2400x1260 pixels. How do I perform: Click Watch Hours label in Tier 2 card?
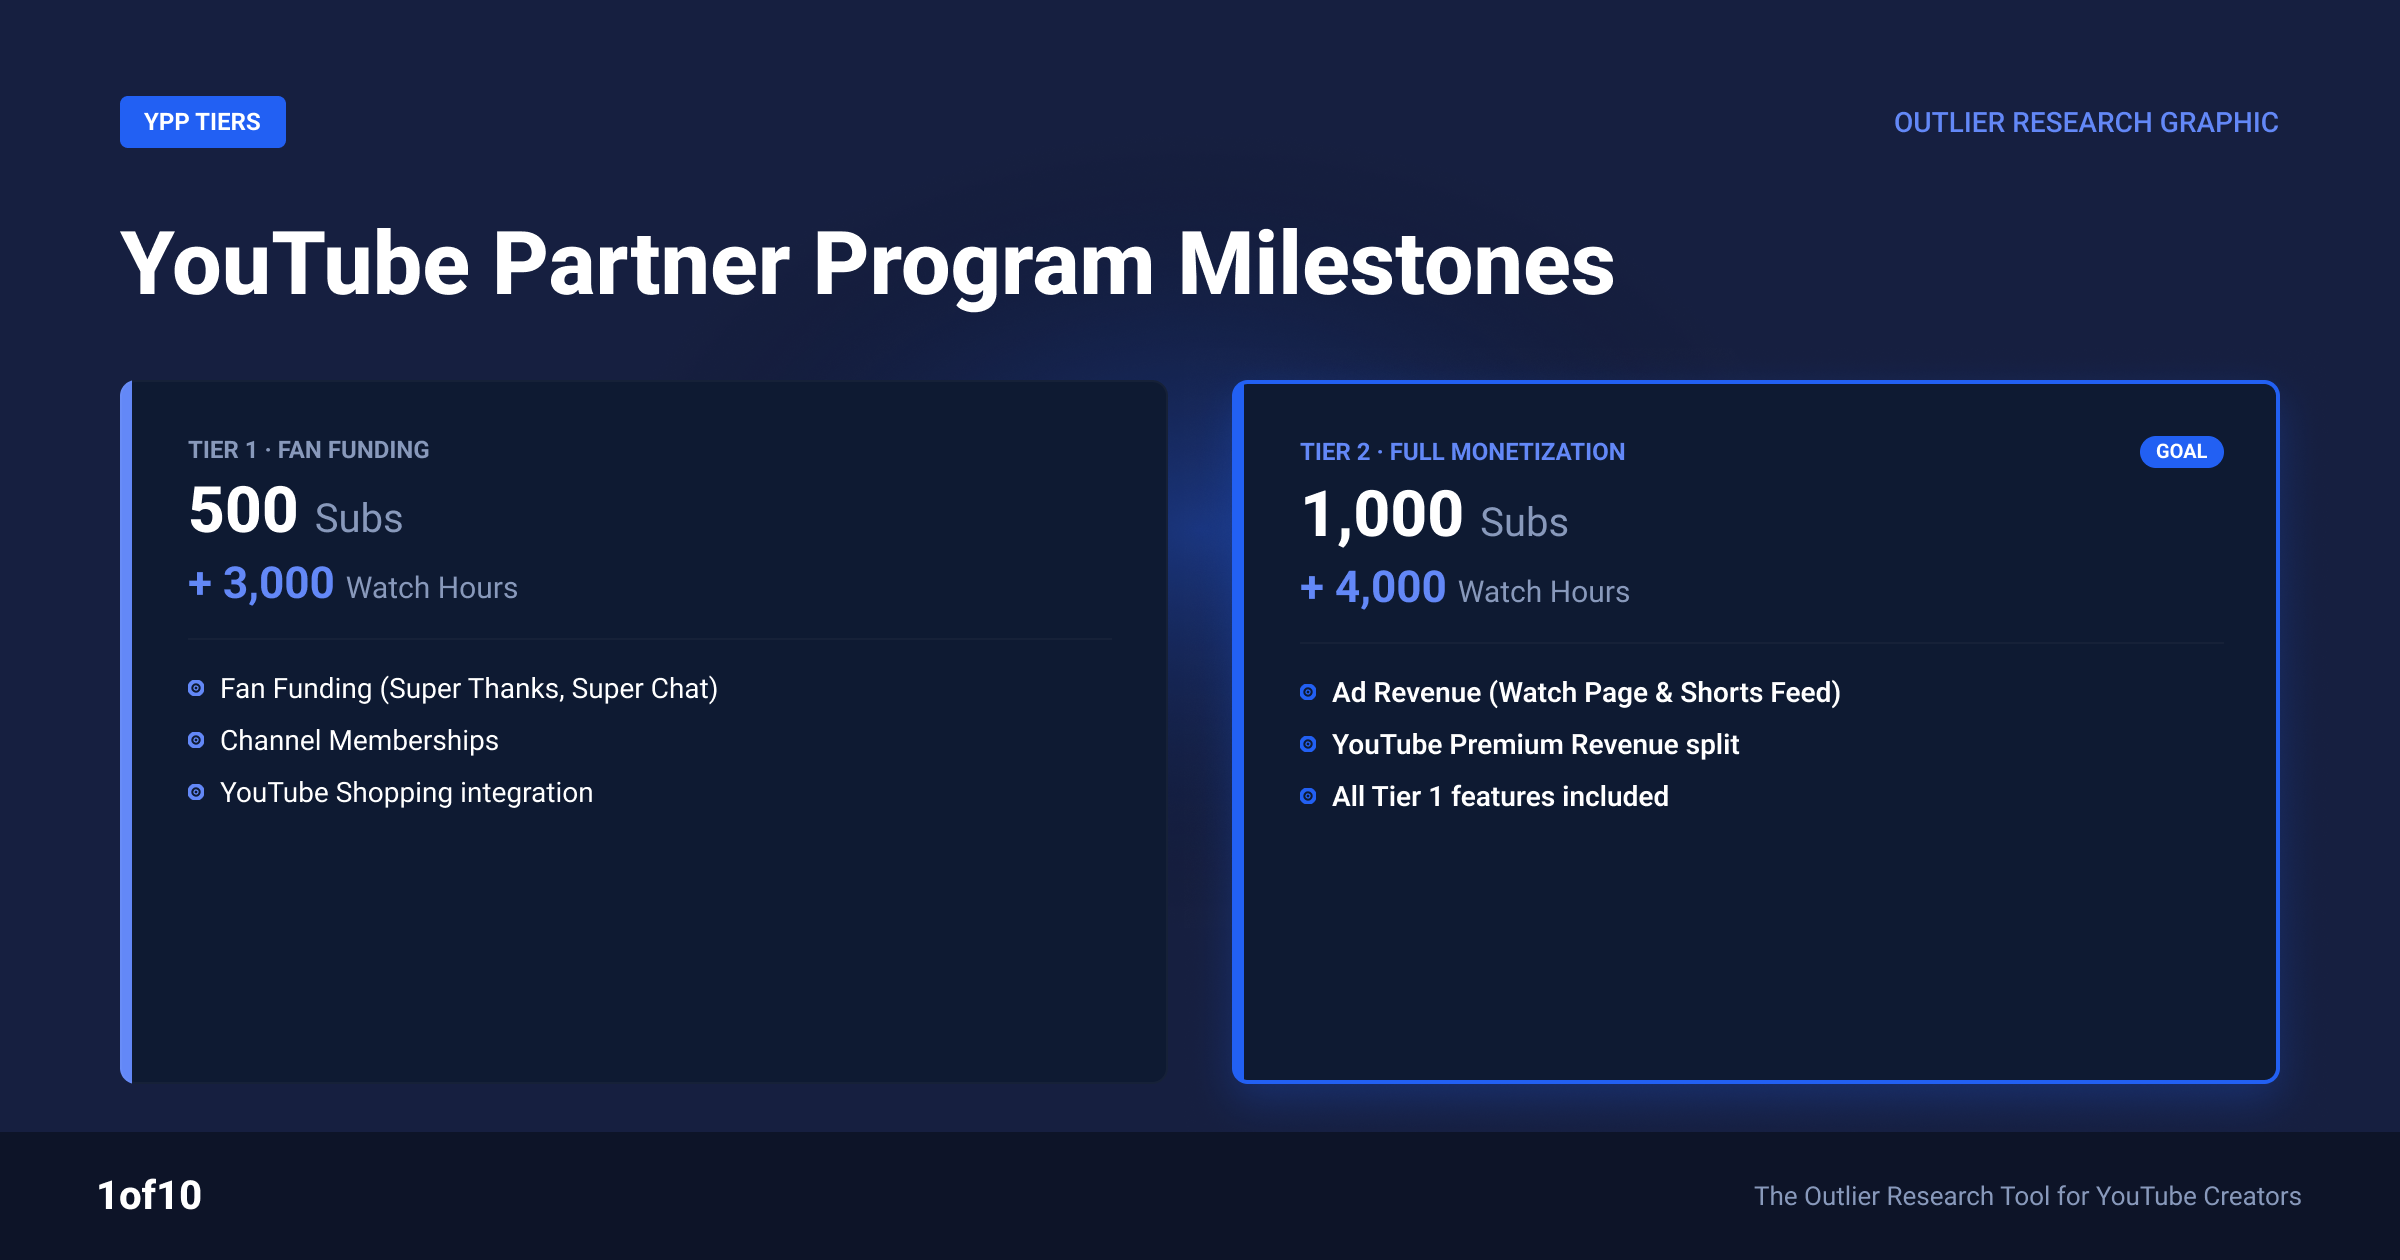(1544, 592)
